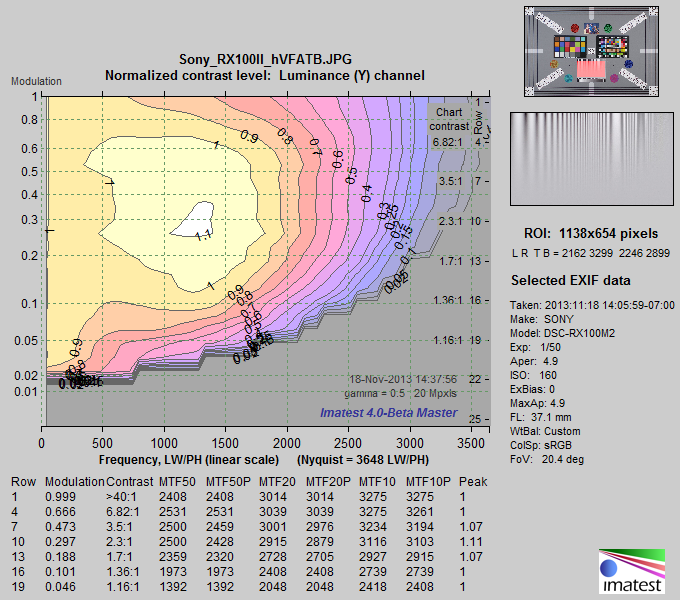Select the 'FL: 37.1 mm' entry
Image resolution: width=680 pixels, height=600 pixels.
click(541, 417)
